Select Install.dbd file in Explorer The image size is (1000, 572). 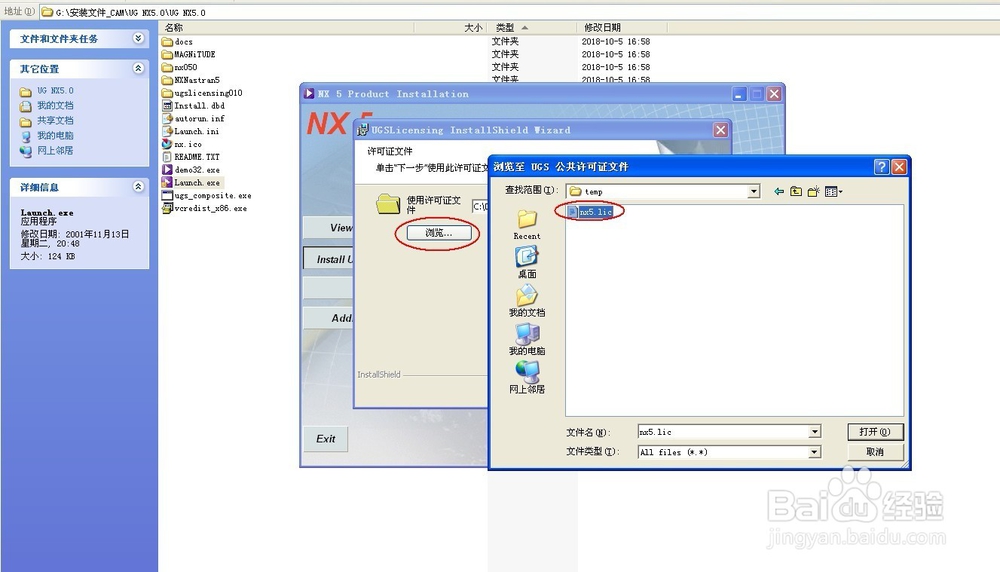coord(193,106)
